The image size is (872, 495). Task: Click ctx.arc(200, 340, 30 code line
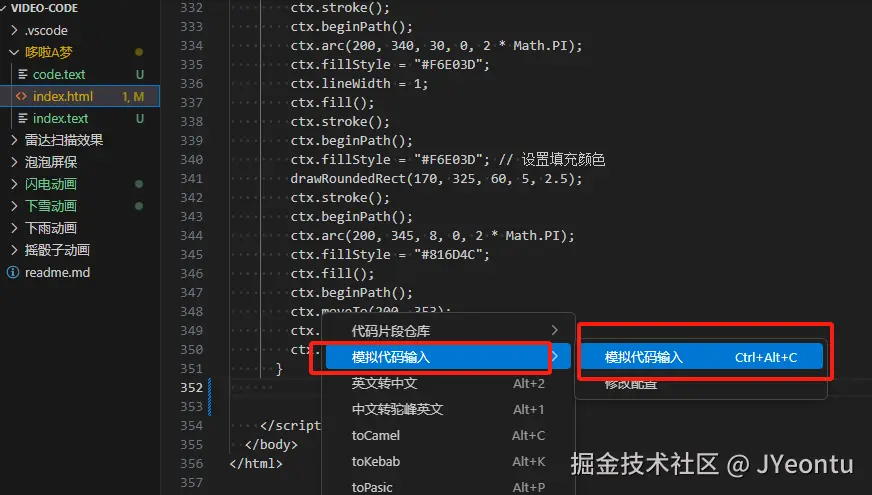coord(436,46)
